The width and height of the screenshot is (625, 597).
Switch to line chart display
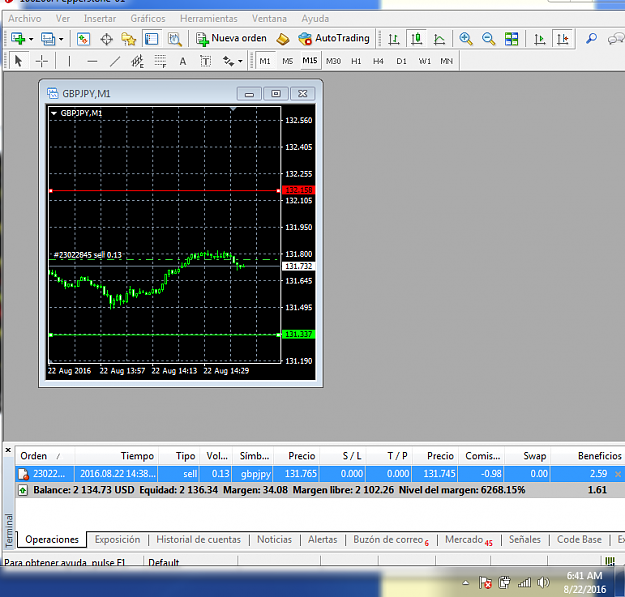click(x=439, y=39)
